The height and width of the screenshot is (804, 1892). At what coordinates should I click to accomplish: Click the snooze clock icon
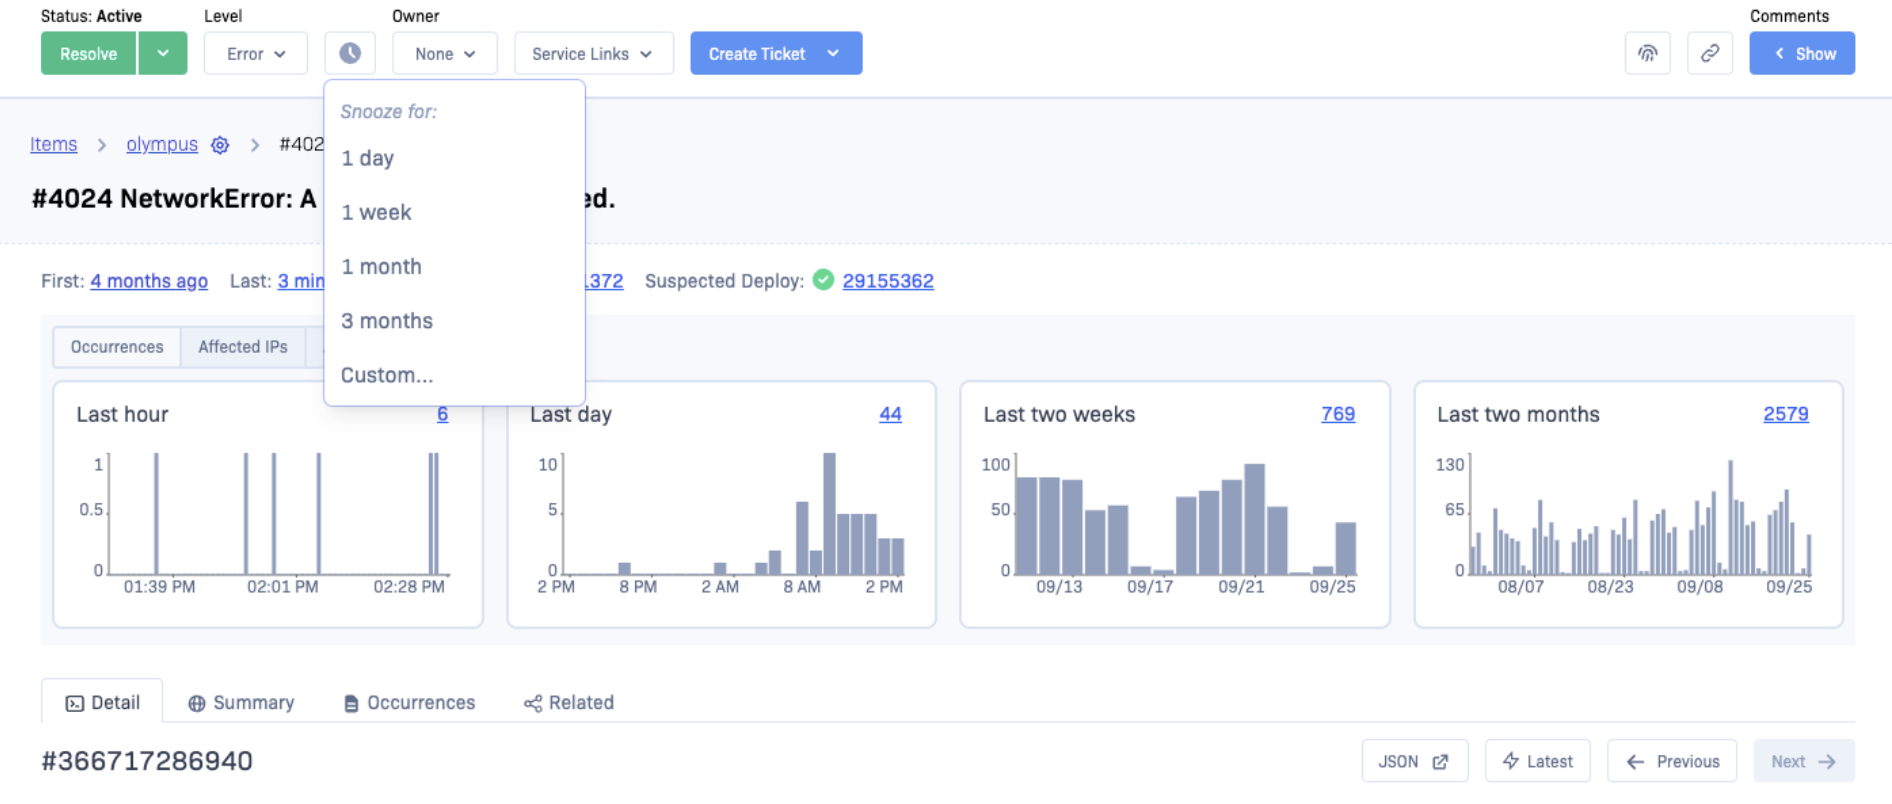(350, 54)
